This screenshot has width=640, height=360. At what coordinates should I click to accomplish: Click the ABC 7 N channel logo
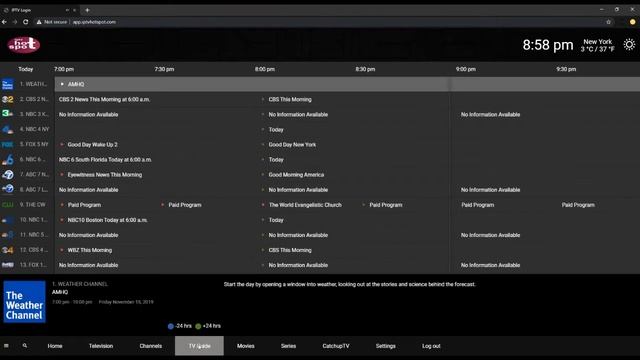pyautogui.click(x=7, y=174)
